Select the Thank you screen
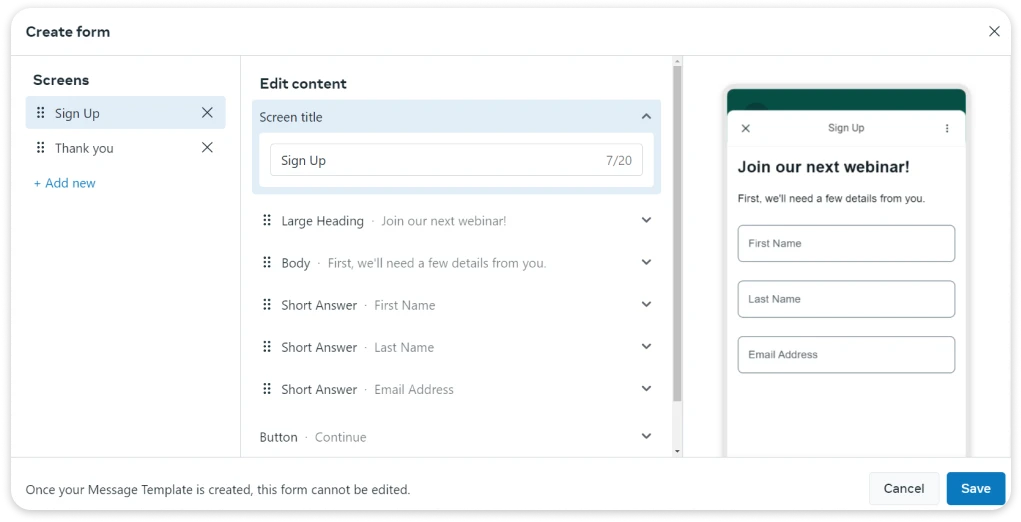The image size is (1021, 522). point(84,148)
